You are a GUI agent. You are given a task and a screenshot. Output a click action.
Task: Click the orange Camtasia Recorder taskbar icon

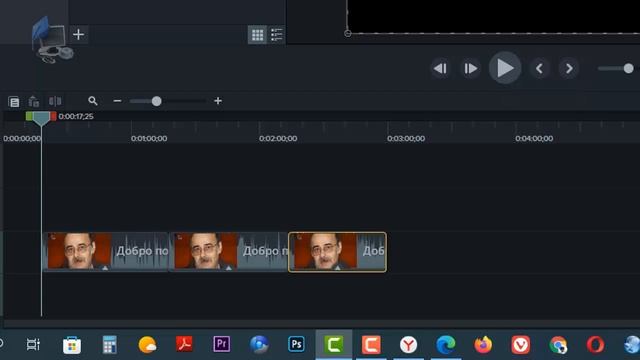[x=371, y=345]
